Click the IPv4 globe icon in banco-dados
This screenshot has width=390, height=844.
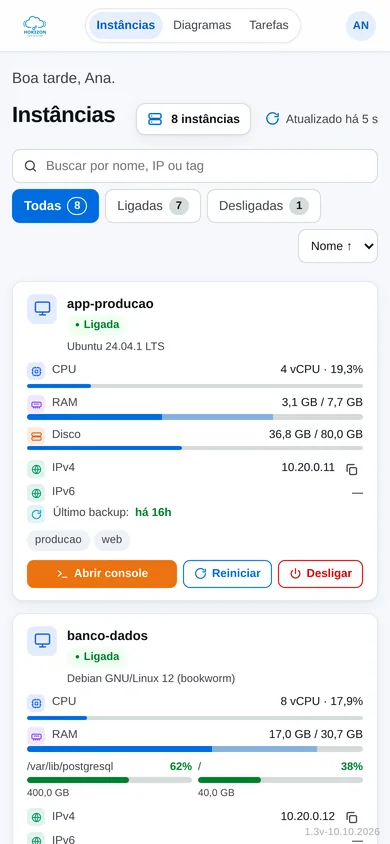[x=36, y=817]
